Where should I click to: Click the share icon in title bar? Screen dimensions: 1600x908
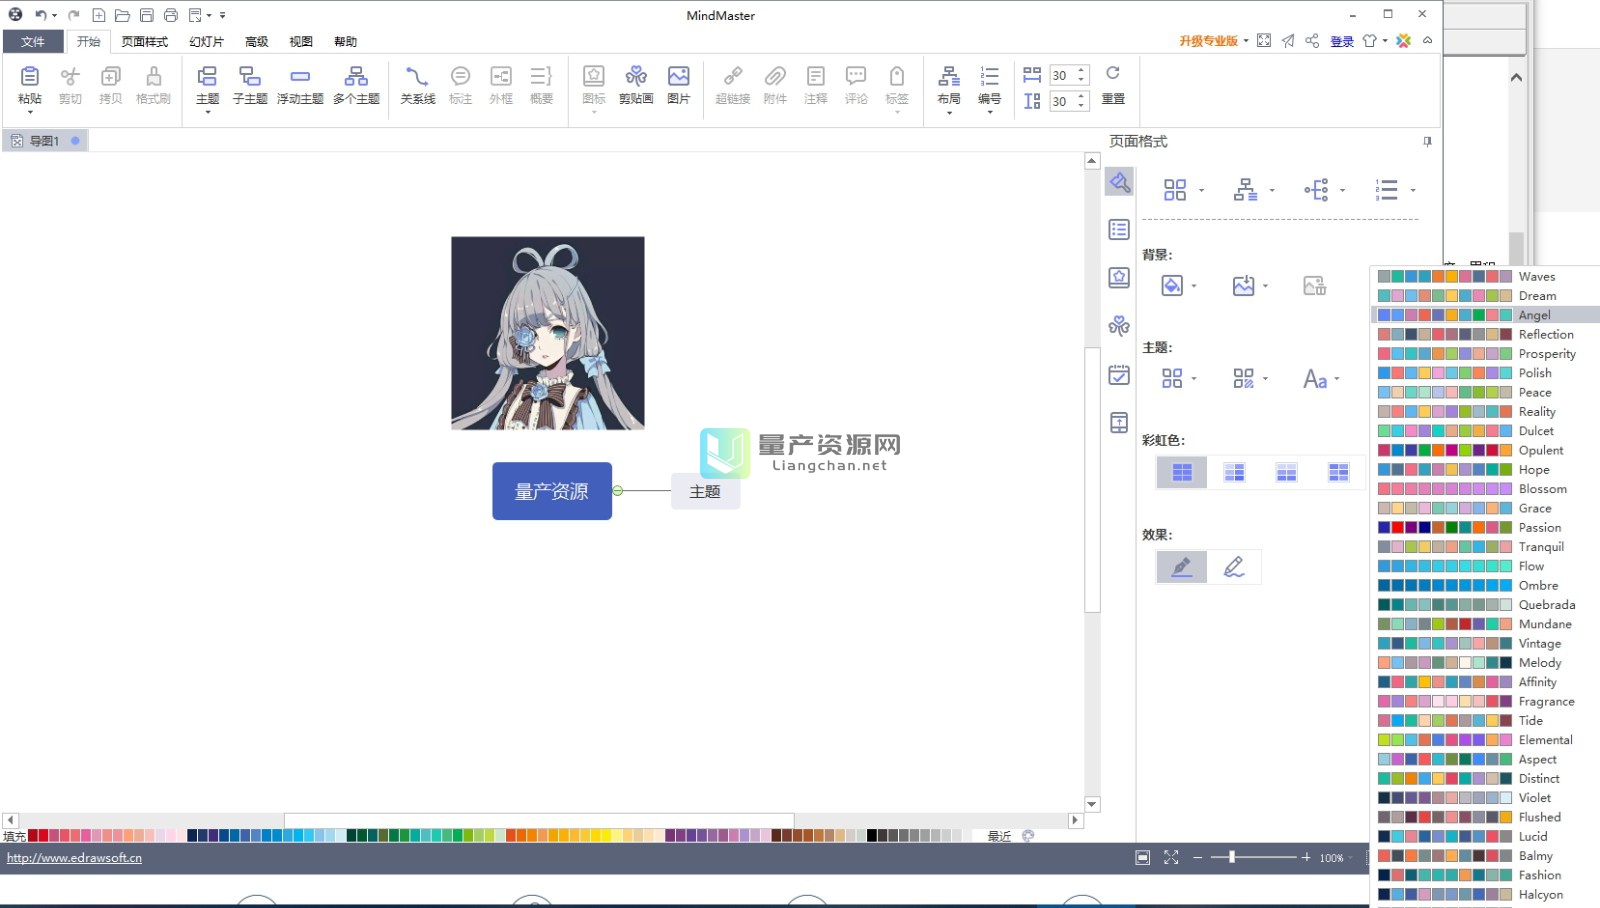1312,41
